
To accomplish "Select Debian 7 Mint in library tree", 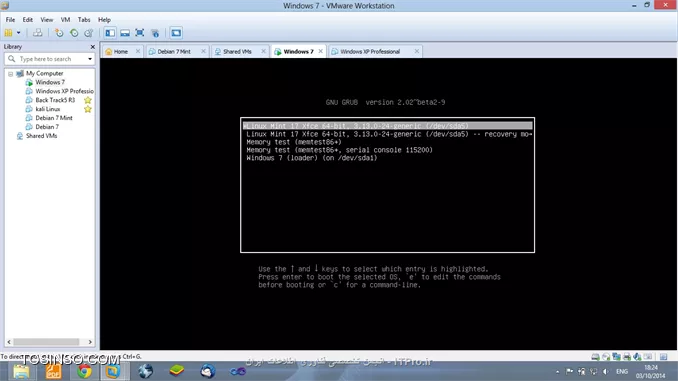I will [x=54, y=118].
